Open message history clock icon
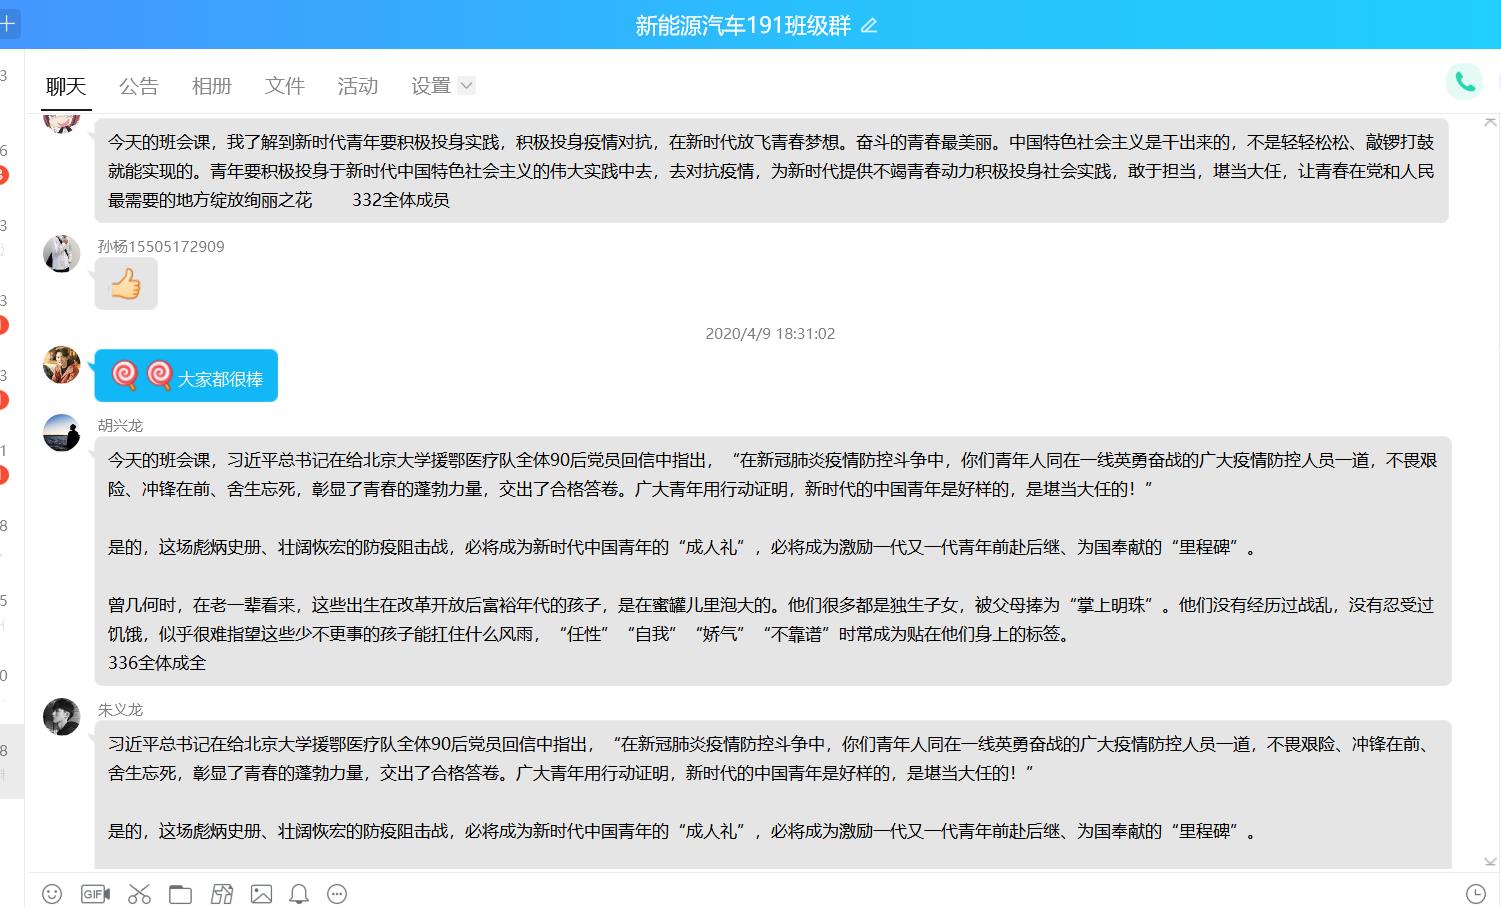Screen dimensions: 1501x907 (x=1475, y=894)
